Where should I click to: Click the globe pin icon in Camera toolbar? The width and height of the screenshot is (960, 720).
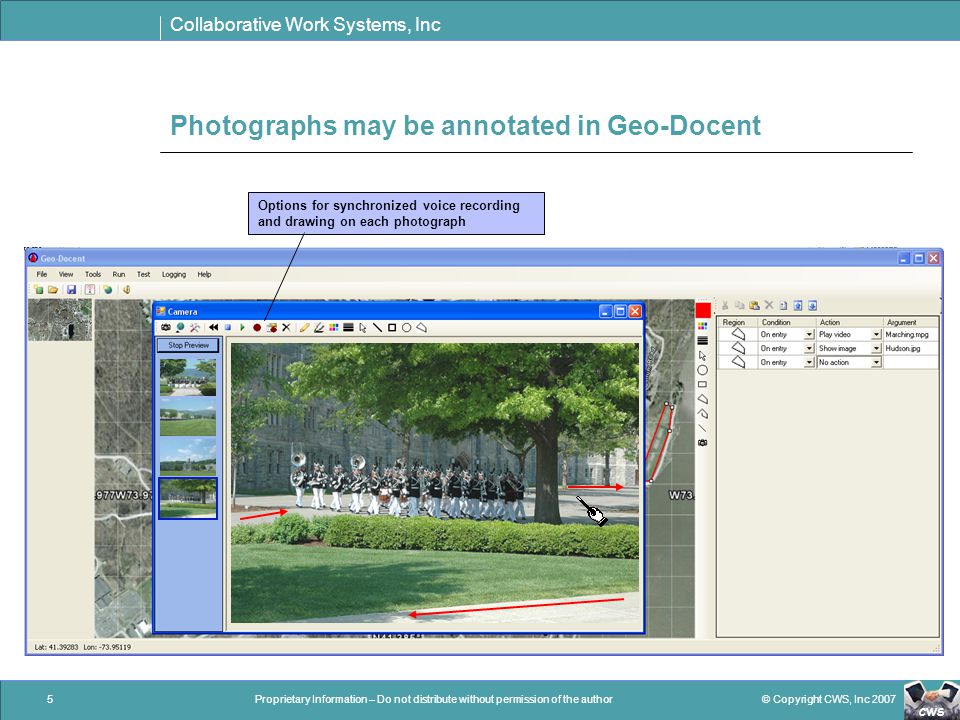(180, 328)
